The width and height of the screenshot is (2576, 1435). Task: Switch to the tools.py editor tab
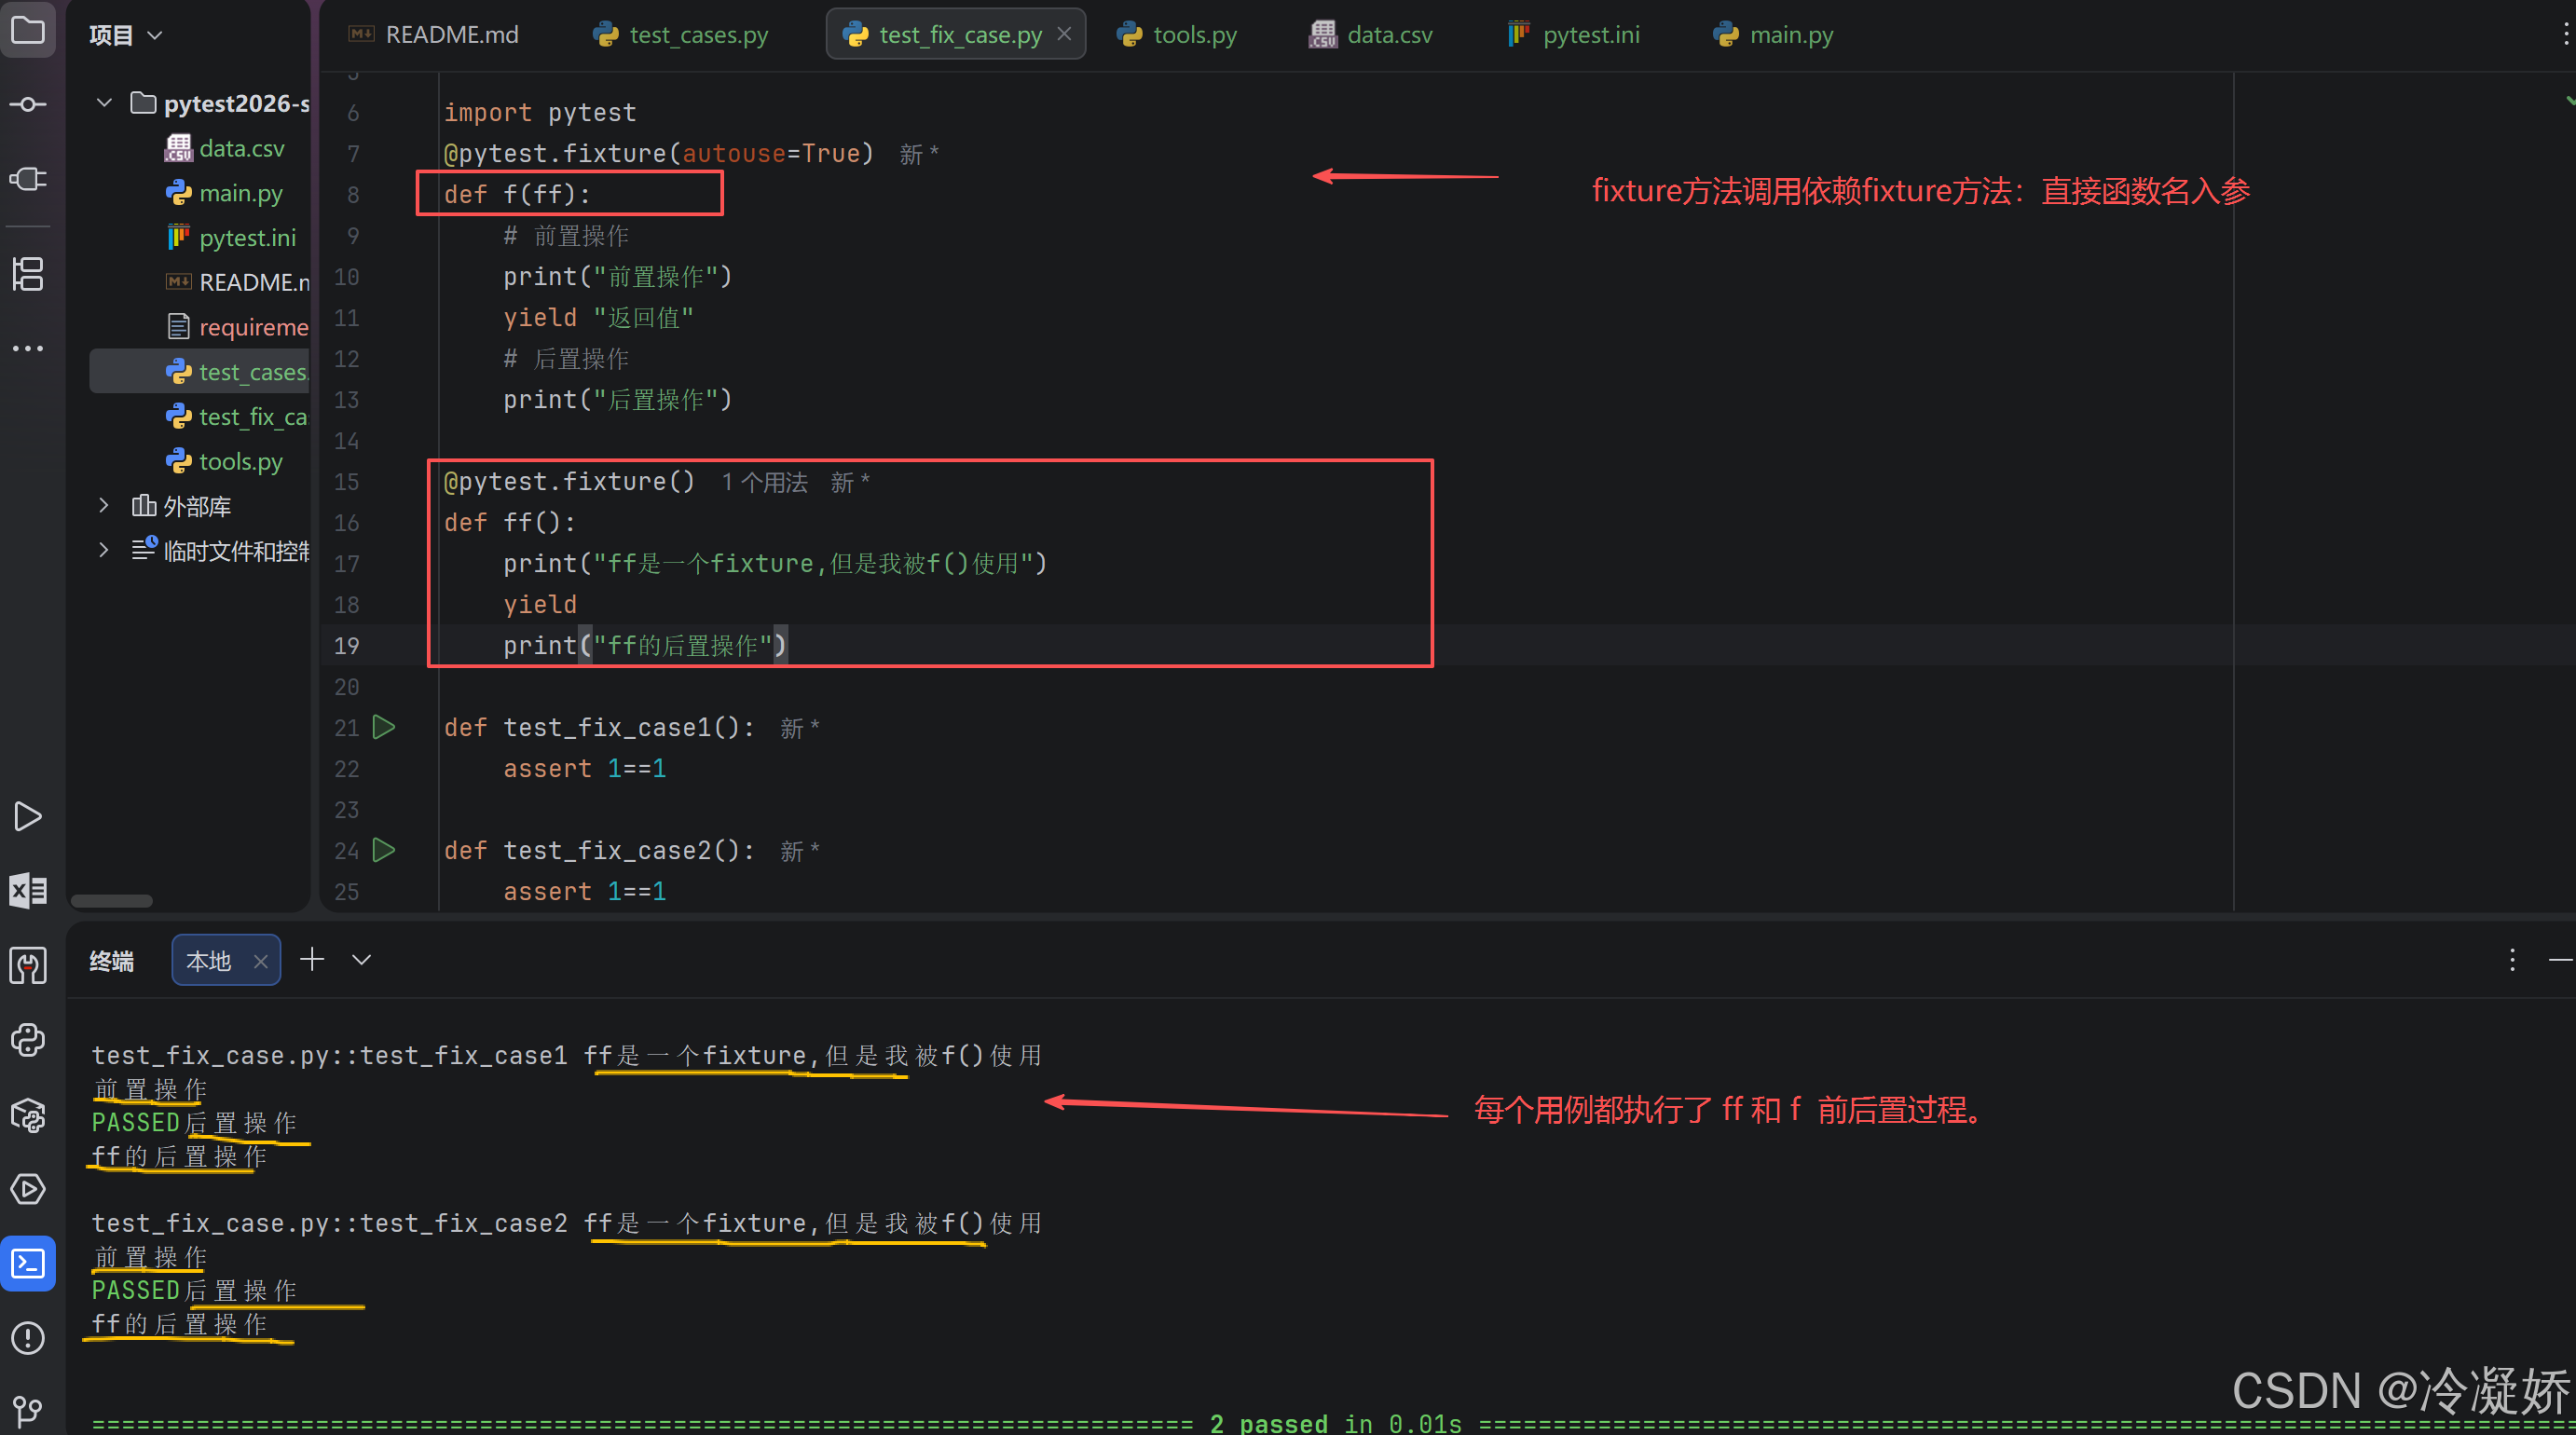click(1178, 35)
